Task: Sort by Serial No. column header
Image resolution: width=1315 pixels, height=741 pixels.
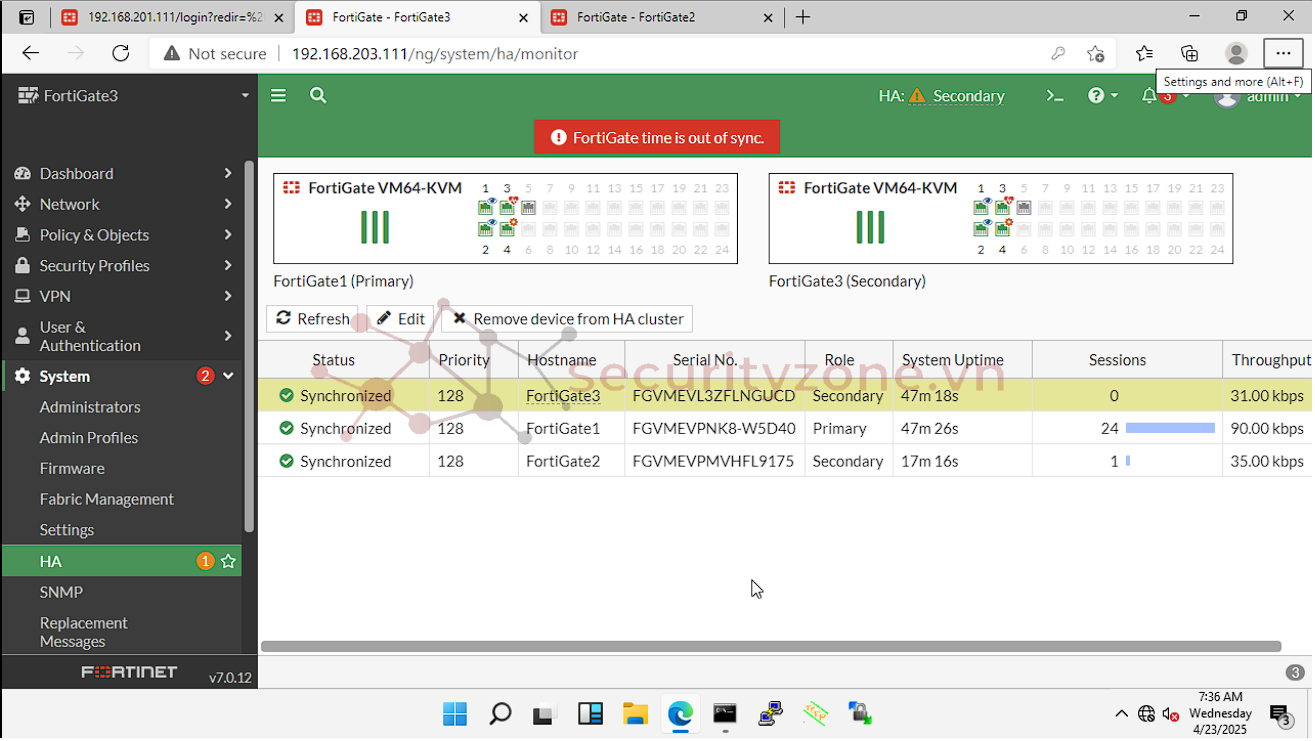Action: 704,360
